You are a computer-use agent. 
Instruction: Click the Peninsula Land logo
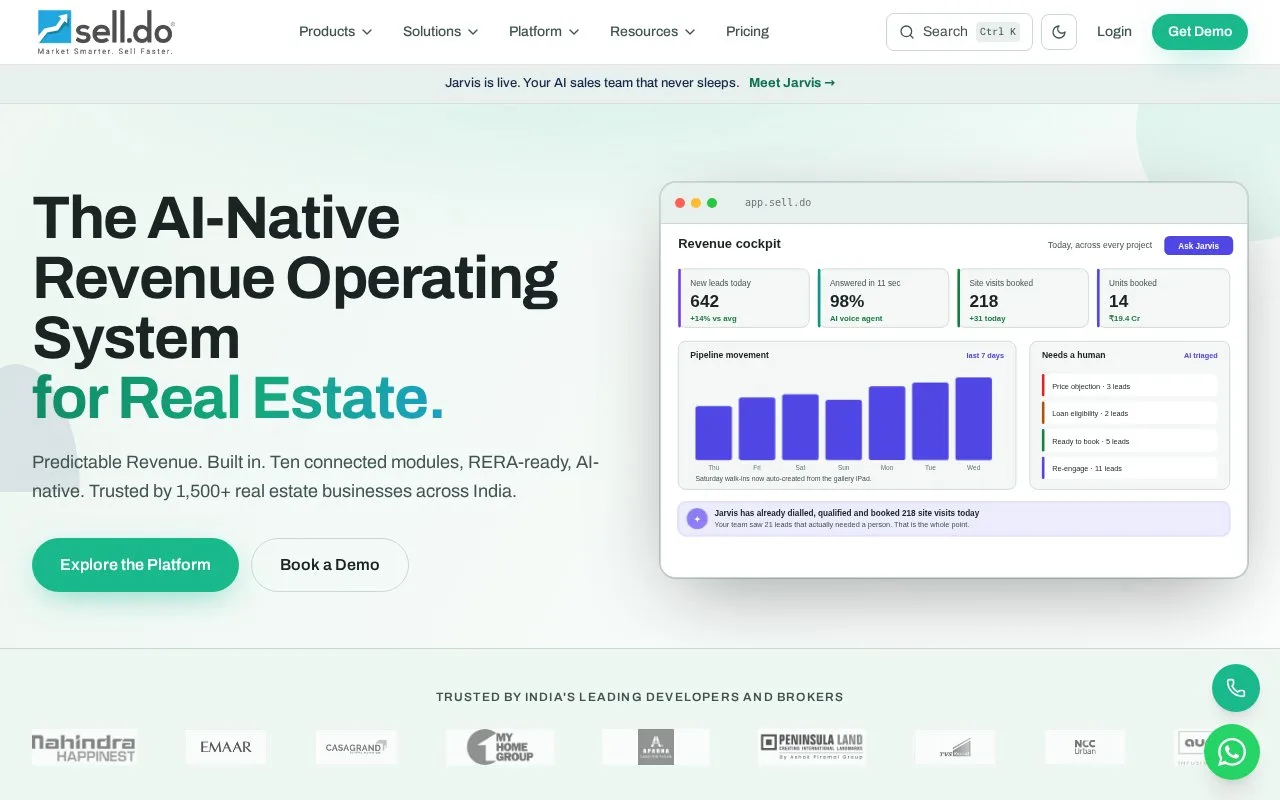pyautogui.click(x=811, y=747)
